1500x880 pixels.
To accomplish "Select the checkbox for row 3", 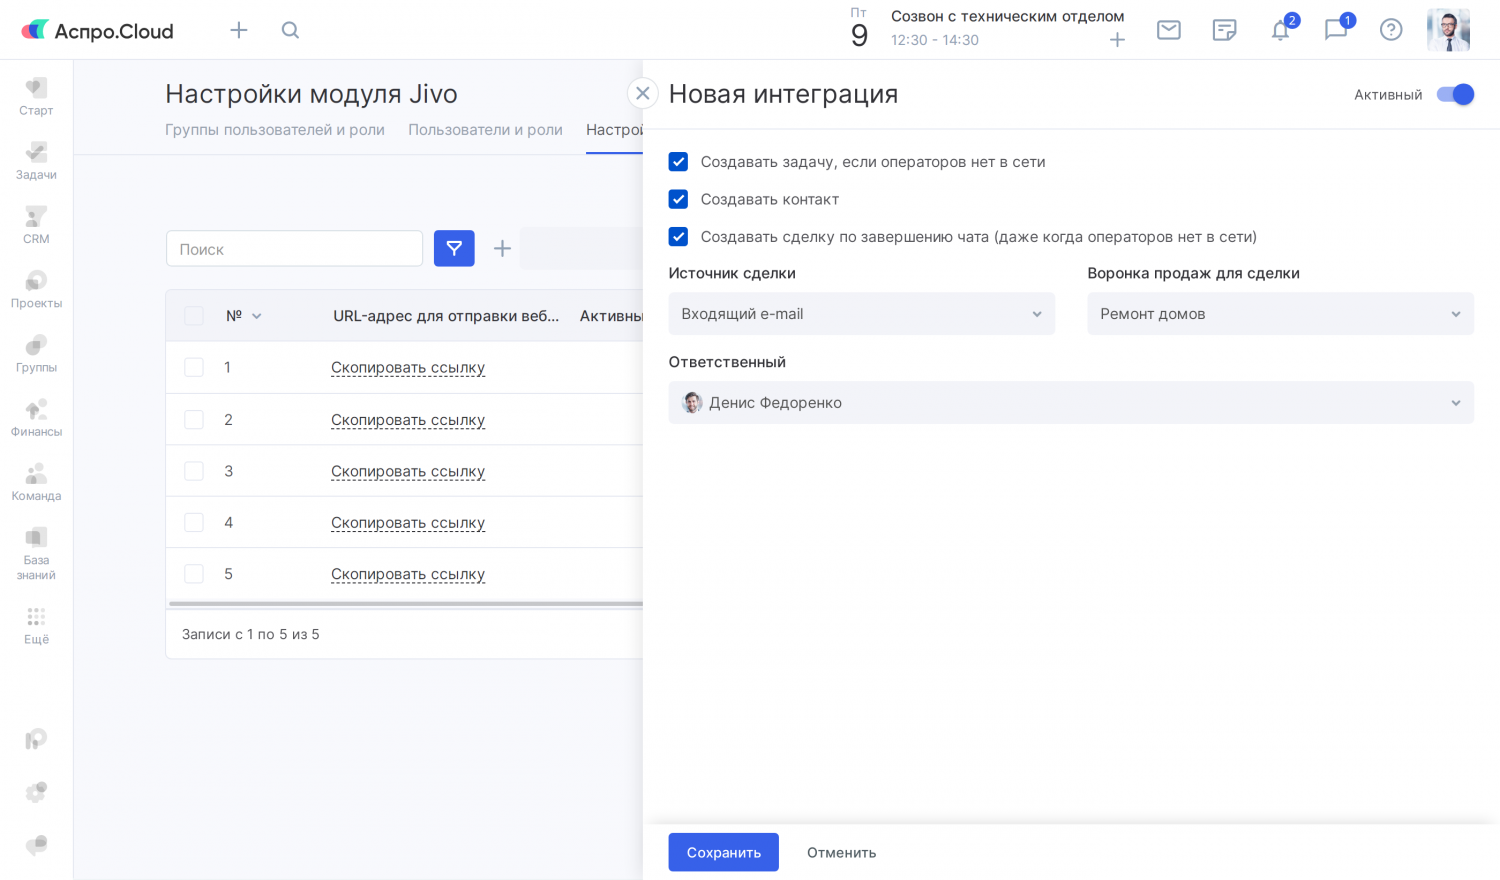I will [194, 471].
